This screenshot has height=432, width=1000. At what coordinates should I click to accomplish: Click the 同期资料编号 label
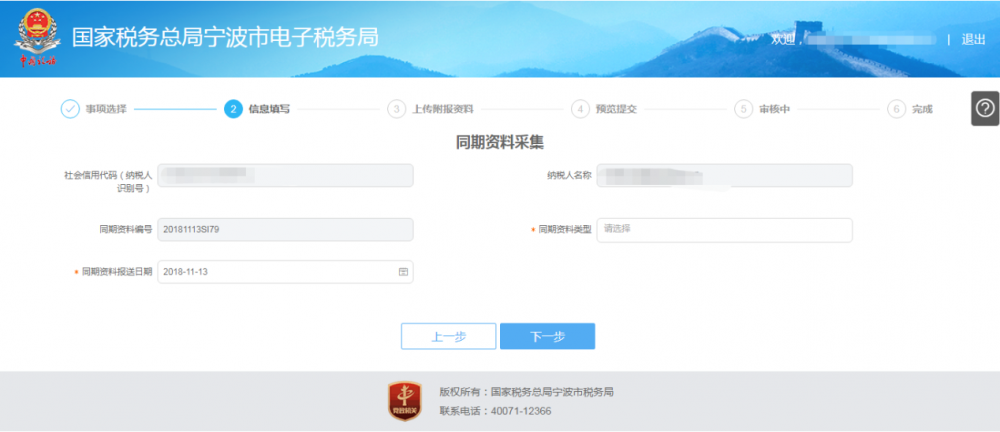(126, 230)
